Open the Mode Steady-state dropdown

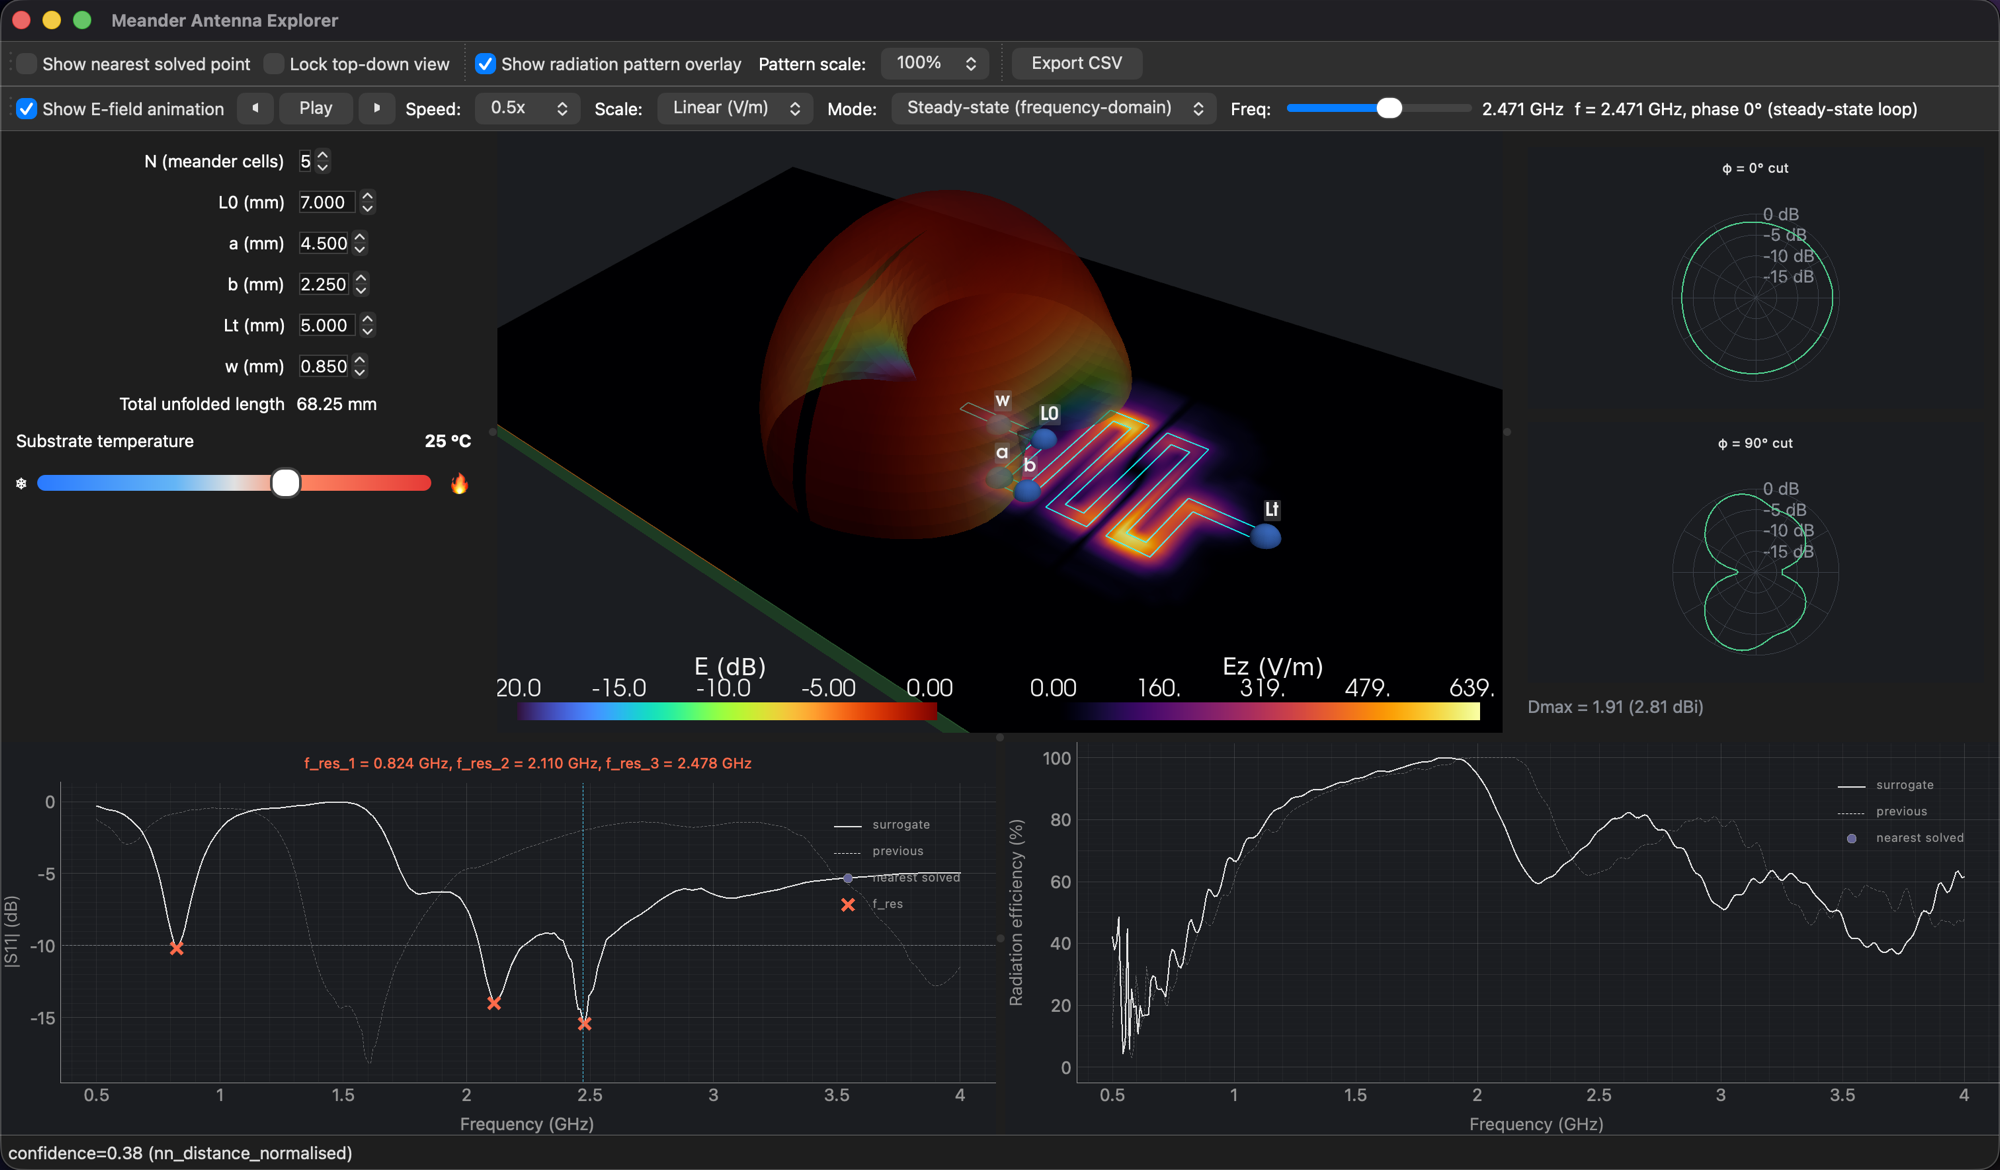pos(1054,108)
